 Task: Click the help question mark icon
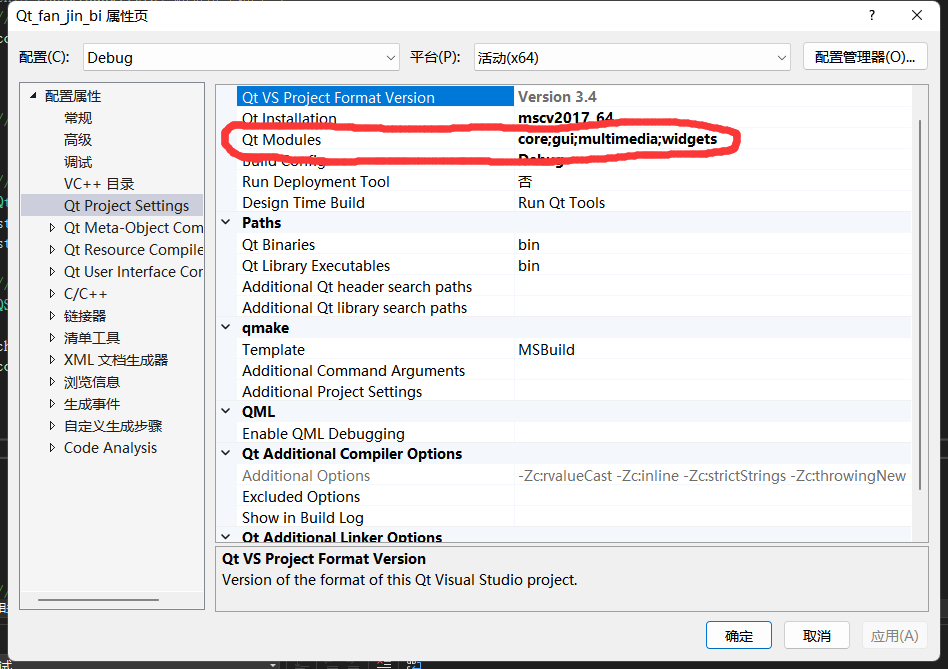coord(871,16)
